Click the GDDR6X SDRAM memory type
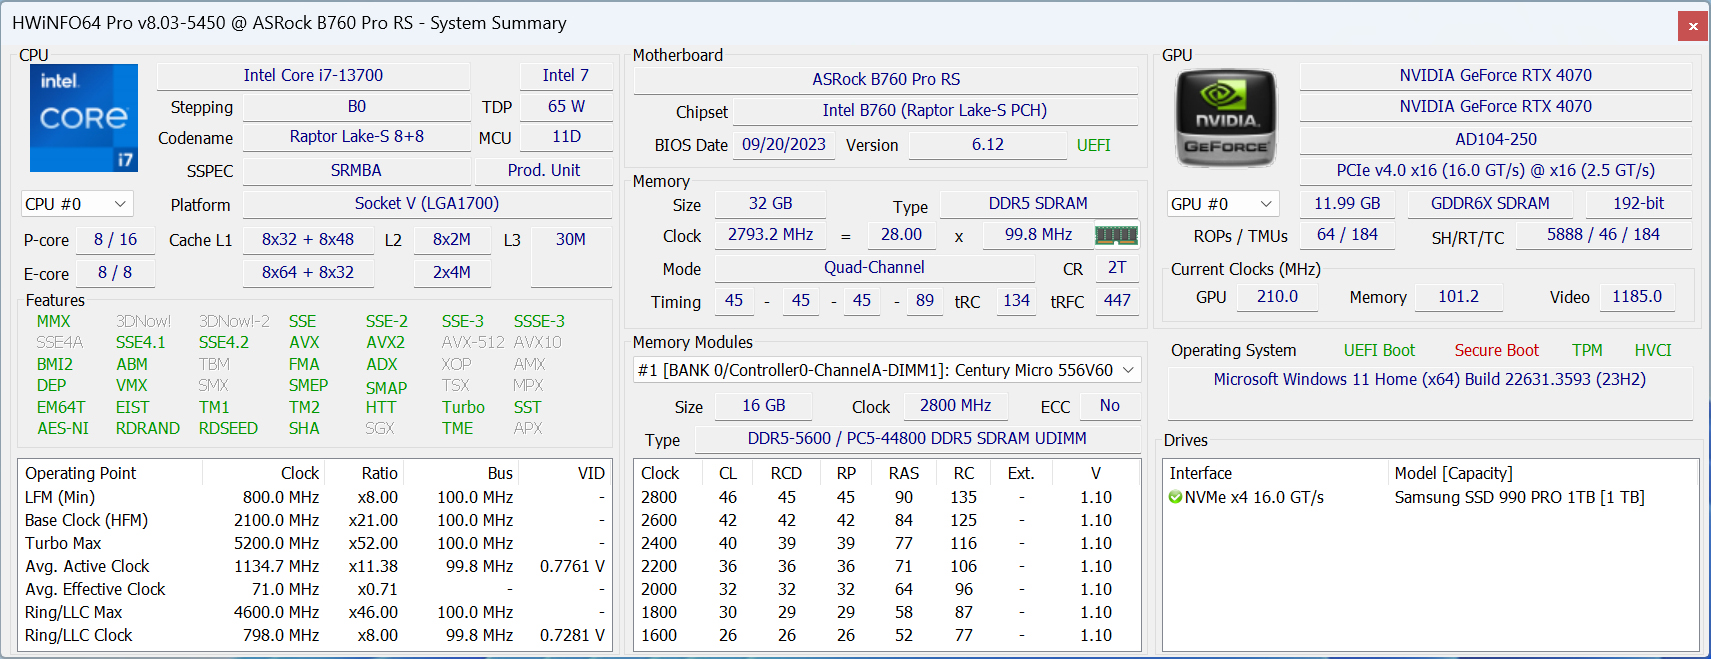 click(x=1490, y=204)
